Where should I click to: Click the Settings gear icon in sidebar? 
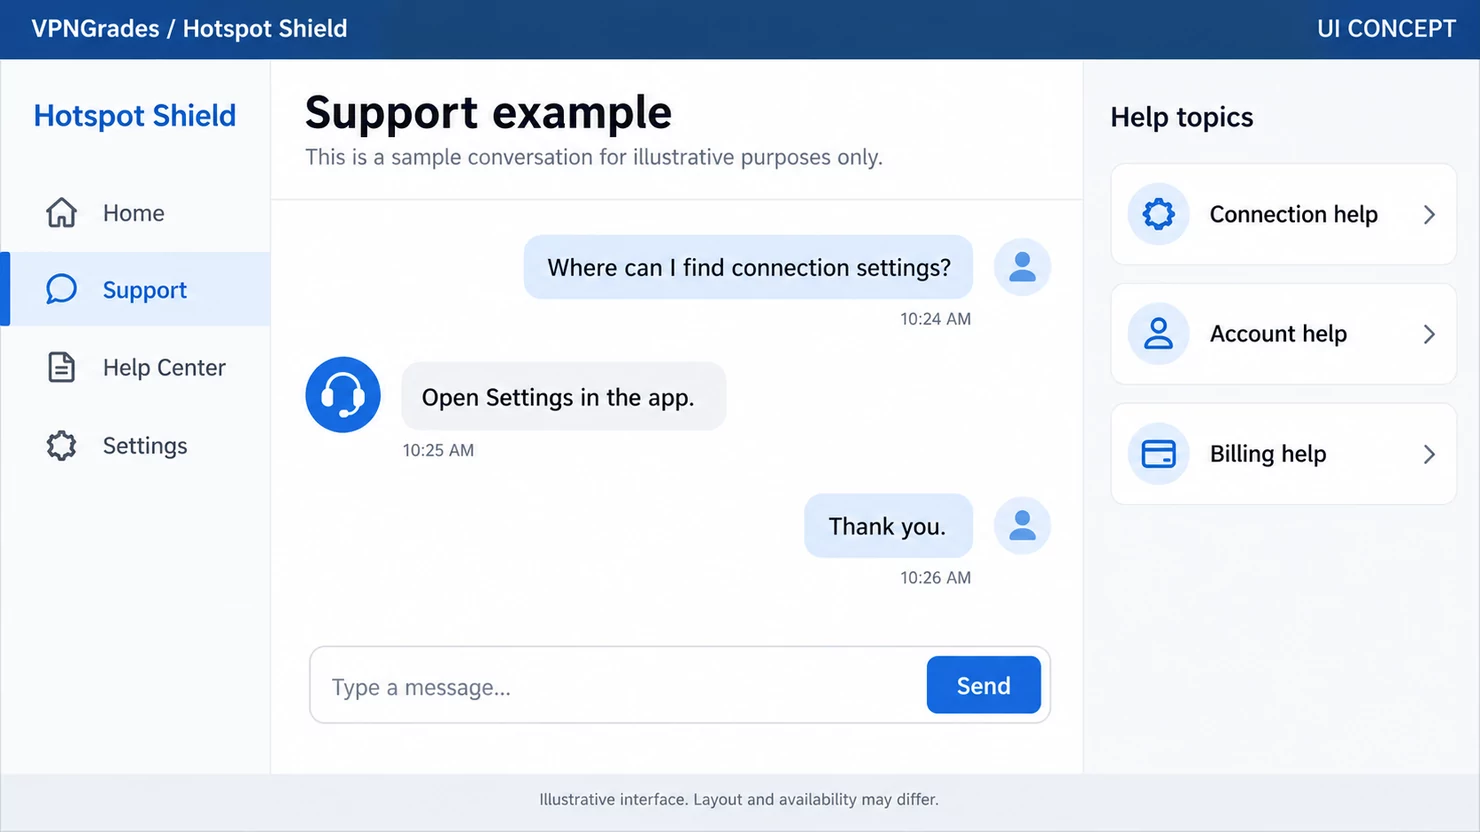[x=61, y=445]
